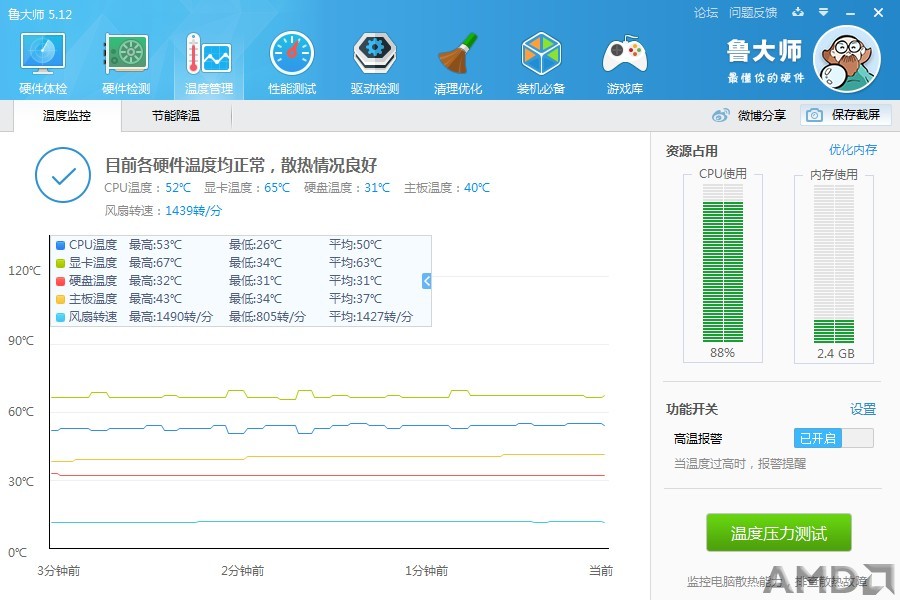Open 硬件检测 hardware detection
900x600 pixels.
[126, 64]
